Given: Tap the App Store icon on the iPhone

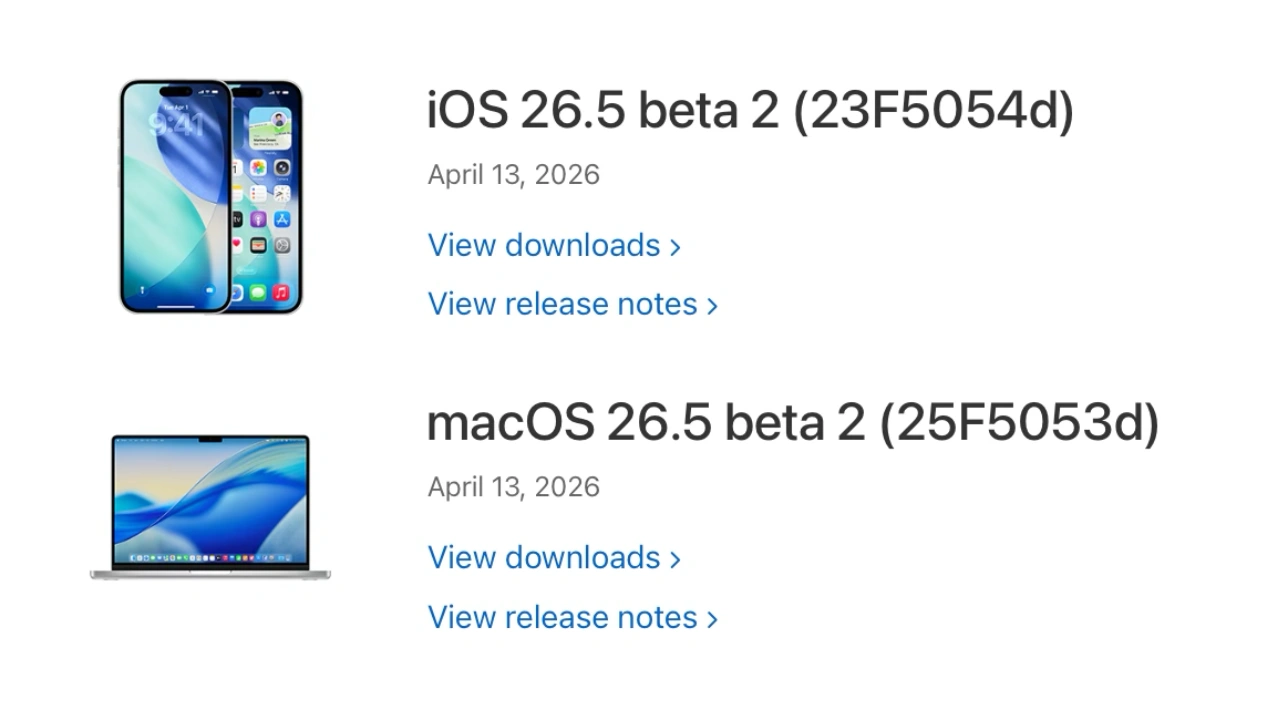Looking at the screenshot, I should [281, 218].
